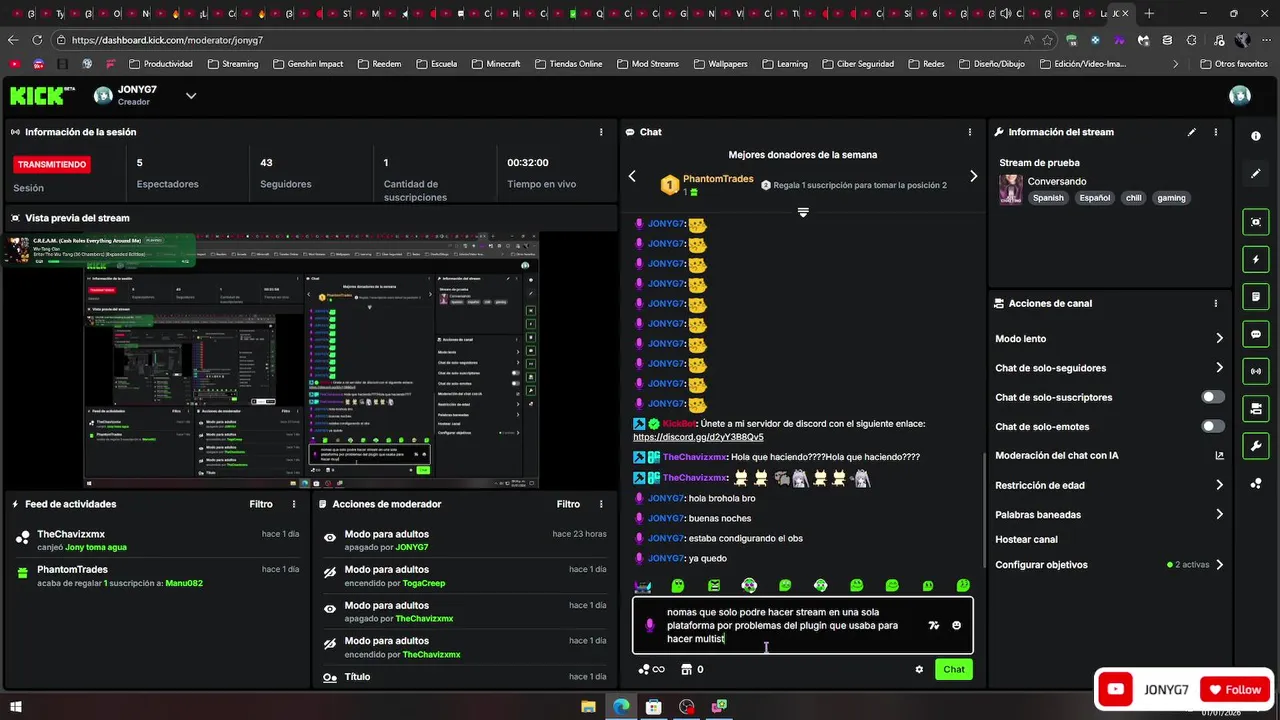Image resolution: width=1280 pixels, height=720 pixels.
Task: Click TogaCreep in moderator actions
Action: [423, 583]
